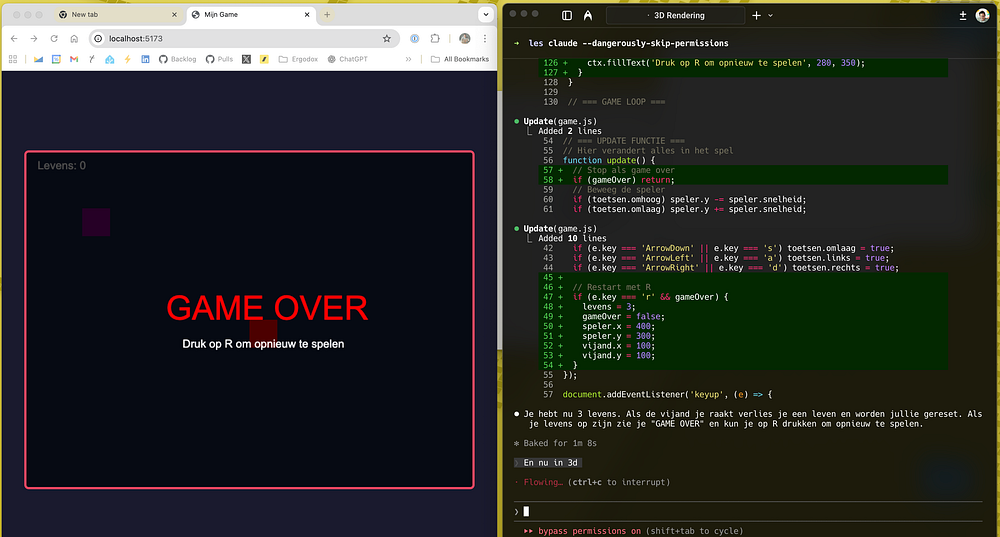This screenshot has width=1000, height=537.
Task: Open the blue house bookmark
Action: pos(110,59)
